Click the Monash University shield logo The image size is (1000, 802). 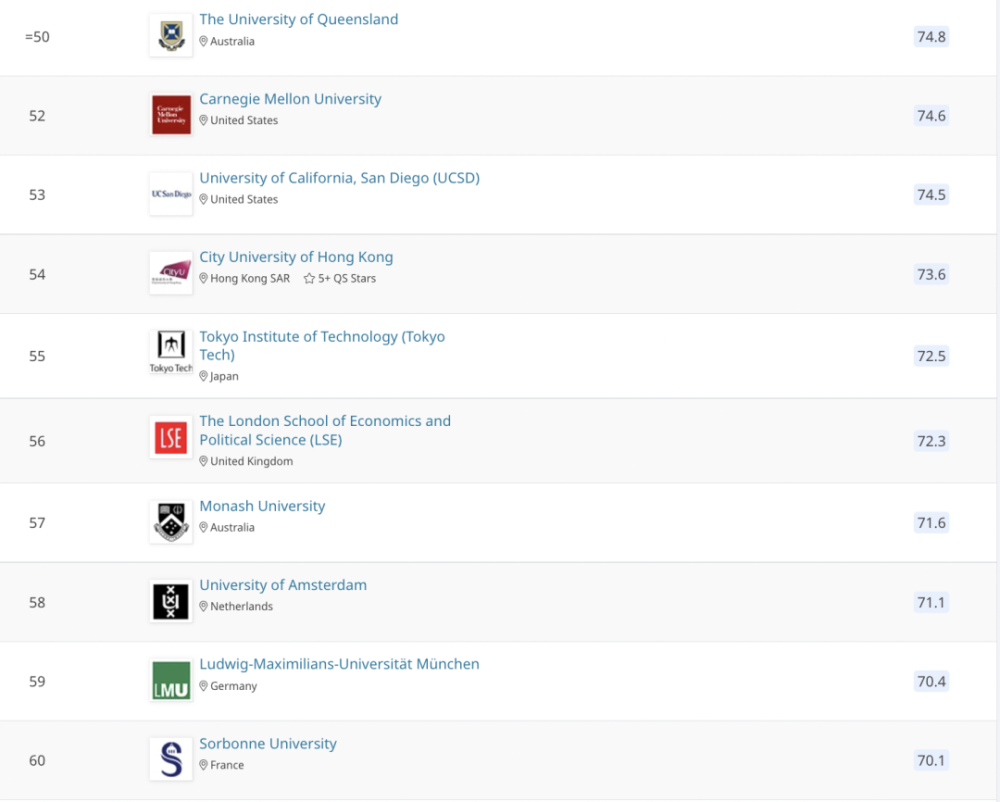click(171, 522)
